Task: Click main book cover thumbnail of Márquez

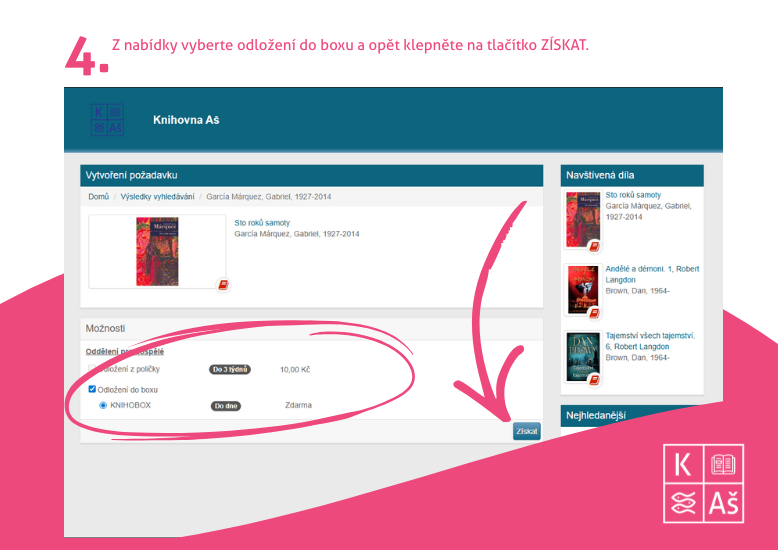Action: tap(156, 251)
